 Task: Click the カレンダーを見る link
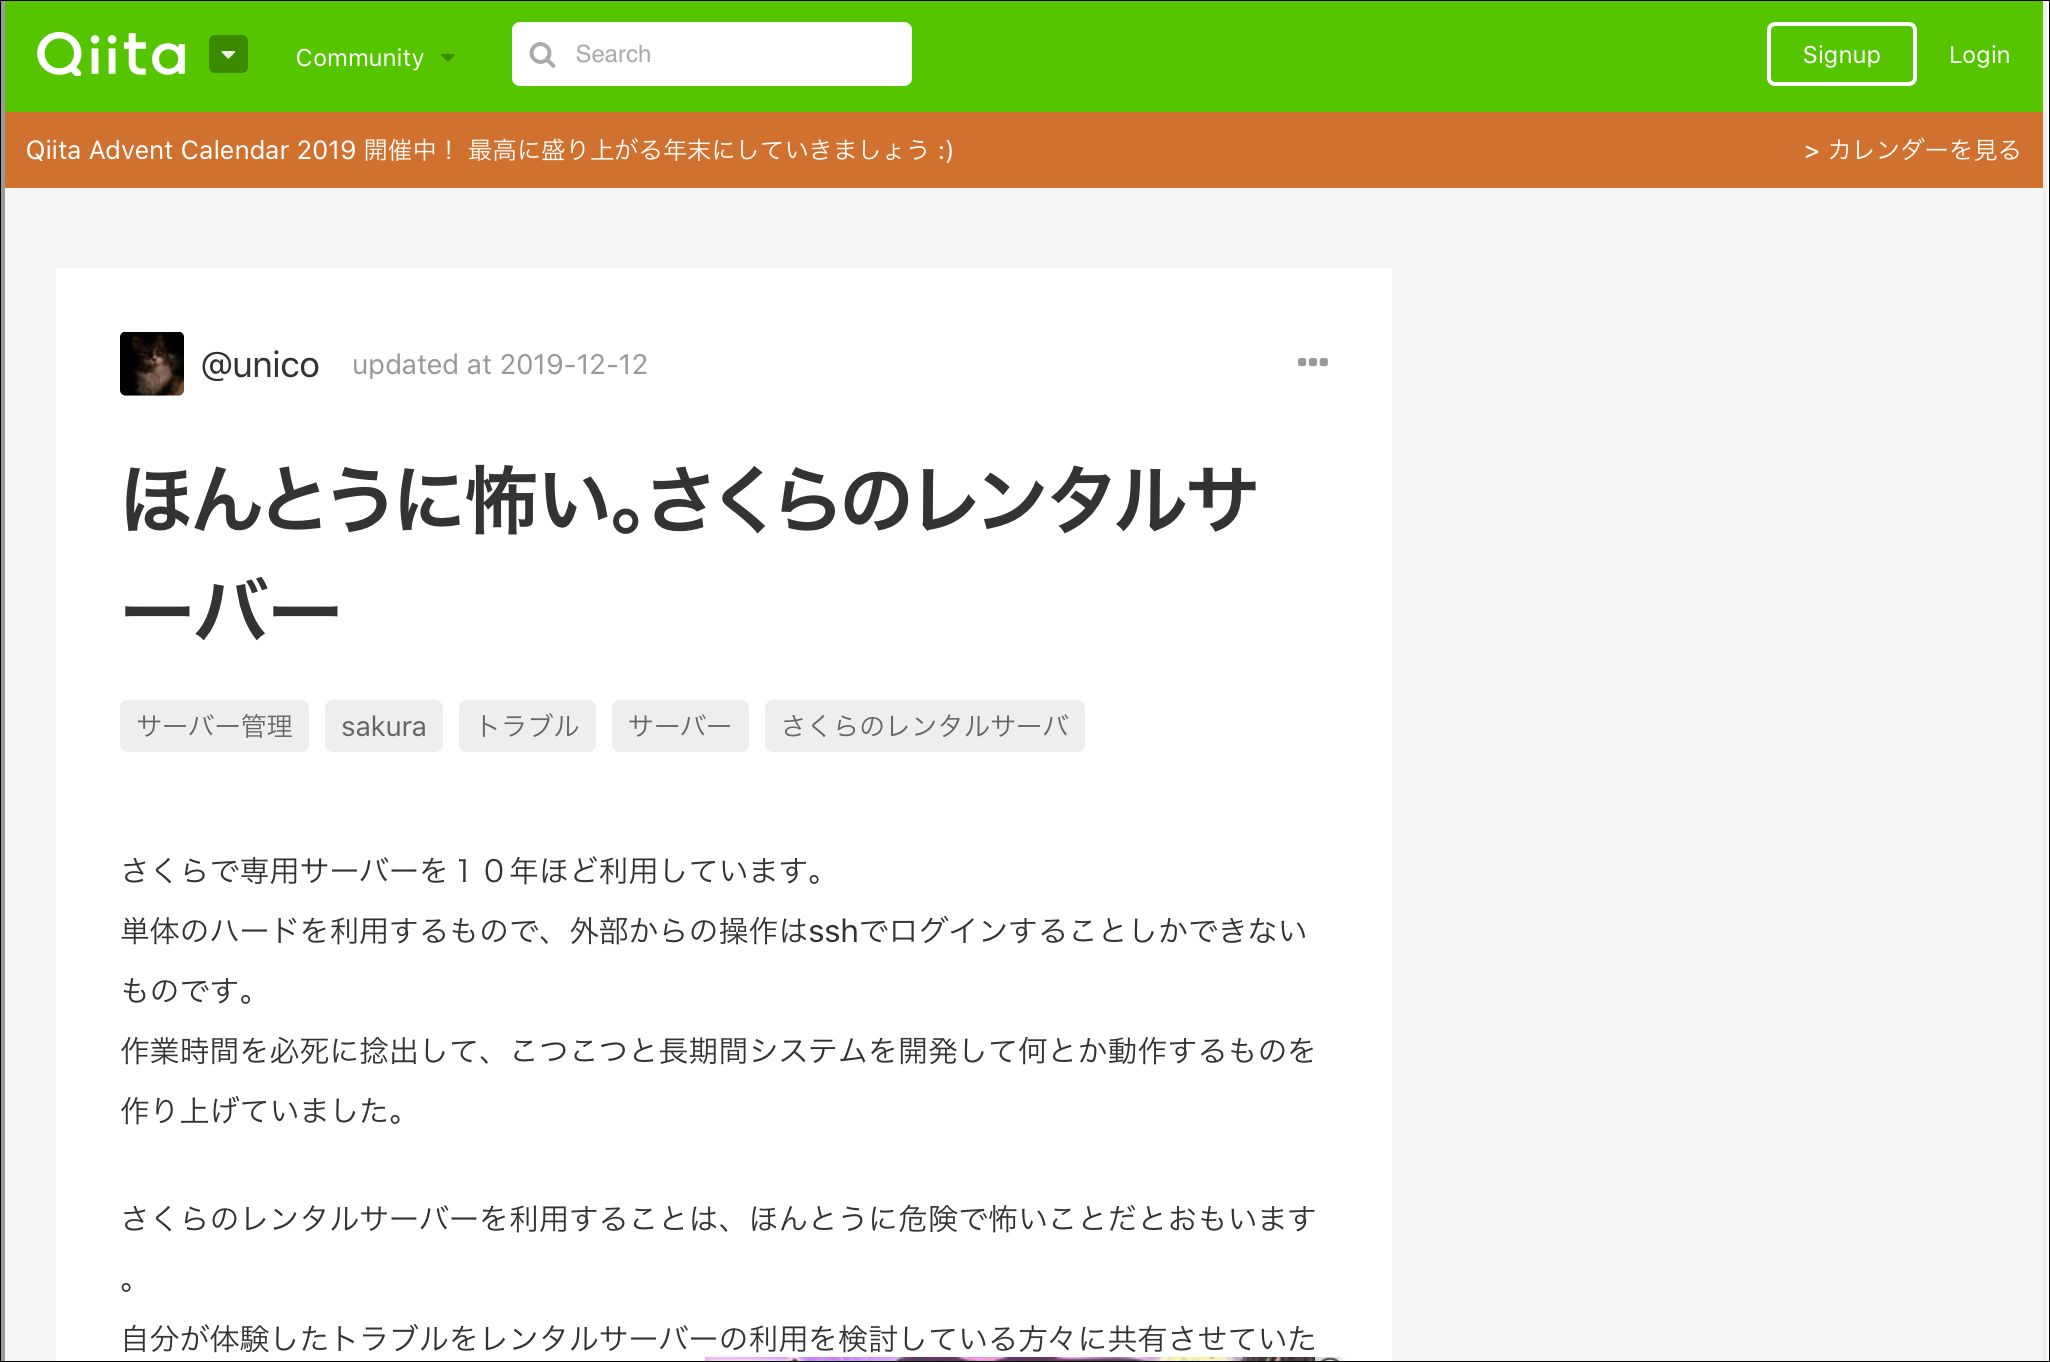coord(1912,150)
